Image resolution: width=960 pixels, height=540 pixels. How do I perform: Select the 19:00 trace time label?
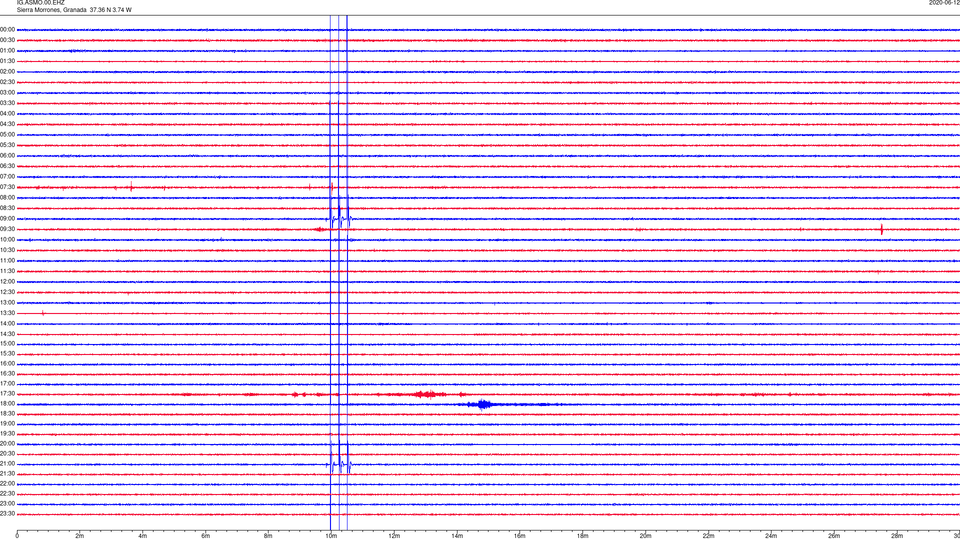[7, 424]
